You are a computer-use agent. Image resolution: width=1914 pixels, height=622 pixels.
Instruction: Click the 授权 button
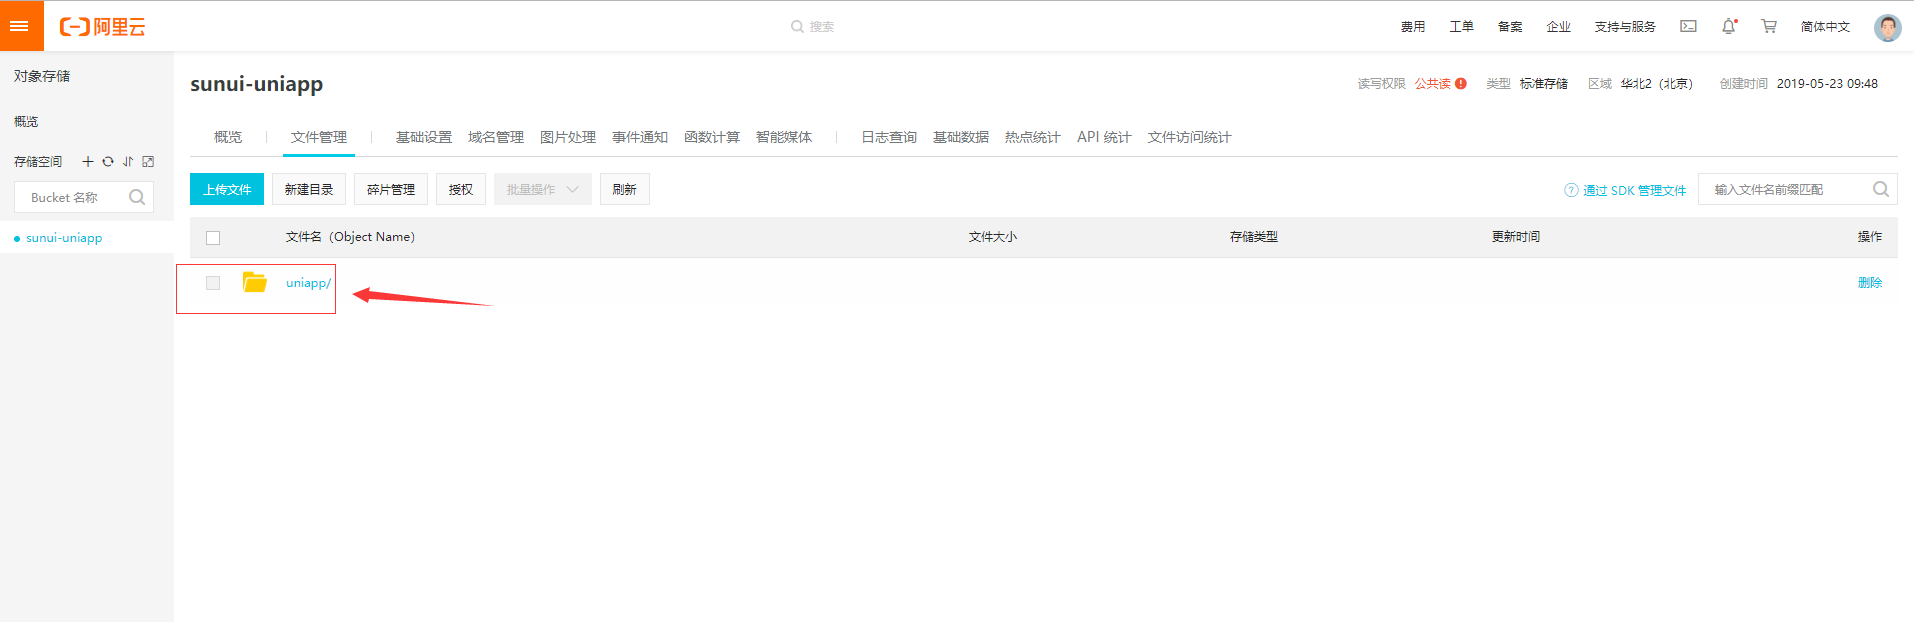(461, 189)
